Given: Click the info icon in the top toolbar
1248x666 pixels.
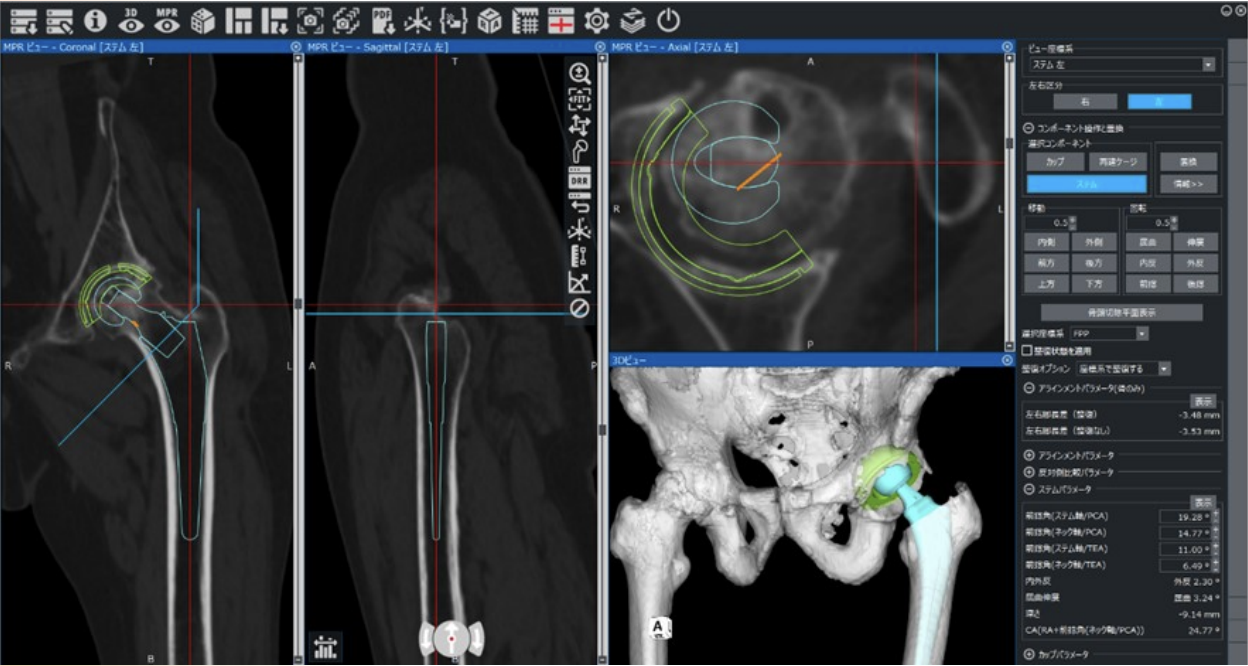Looking at the screenshot, I should pos(95,20).
